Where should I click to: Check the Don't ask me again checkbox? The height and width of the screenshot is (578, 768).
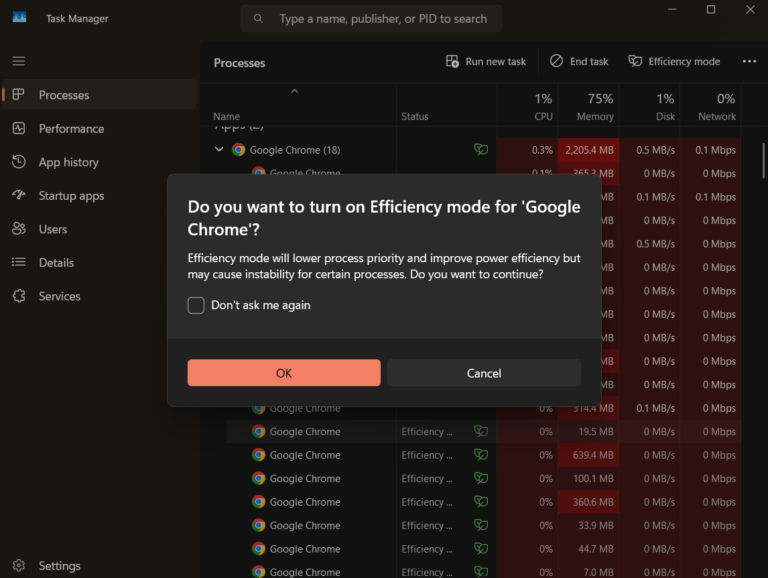(196, 305)
